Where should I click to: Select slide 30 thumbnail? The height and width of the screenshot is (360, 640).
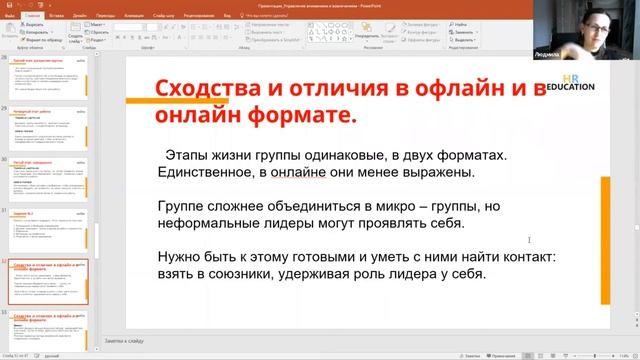coord(48,180)
